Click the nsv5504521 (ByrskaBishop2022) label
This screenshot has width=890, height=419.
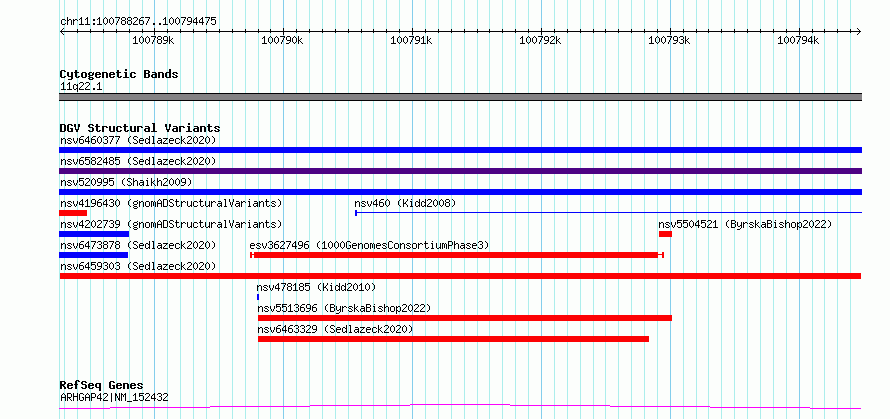(x=745, y=224)
